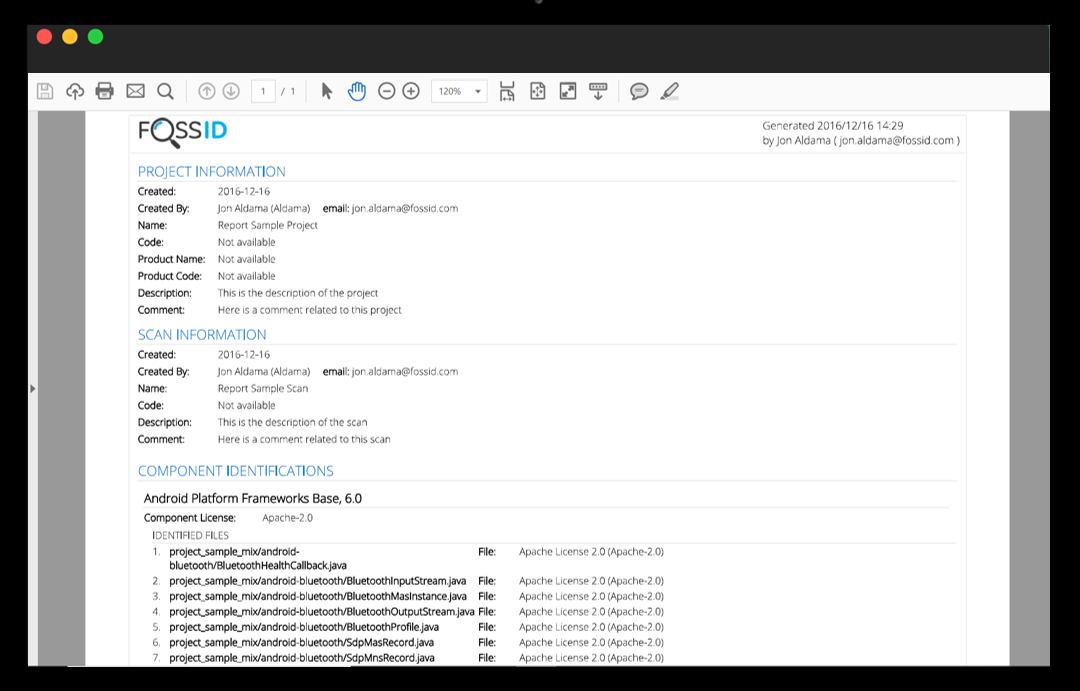Zoom in with the plus button
Screen dimensions: 1080x691
click(x=411, y=91)
